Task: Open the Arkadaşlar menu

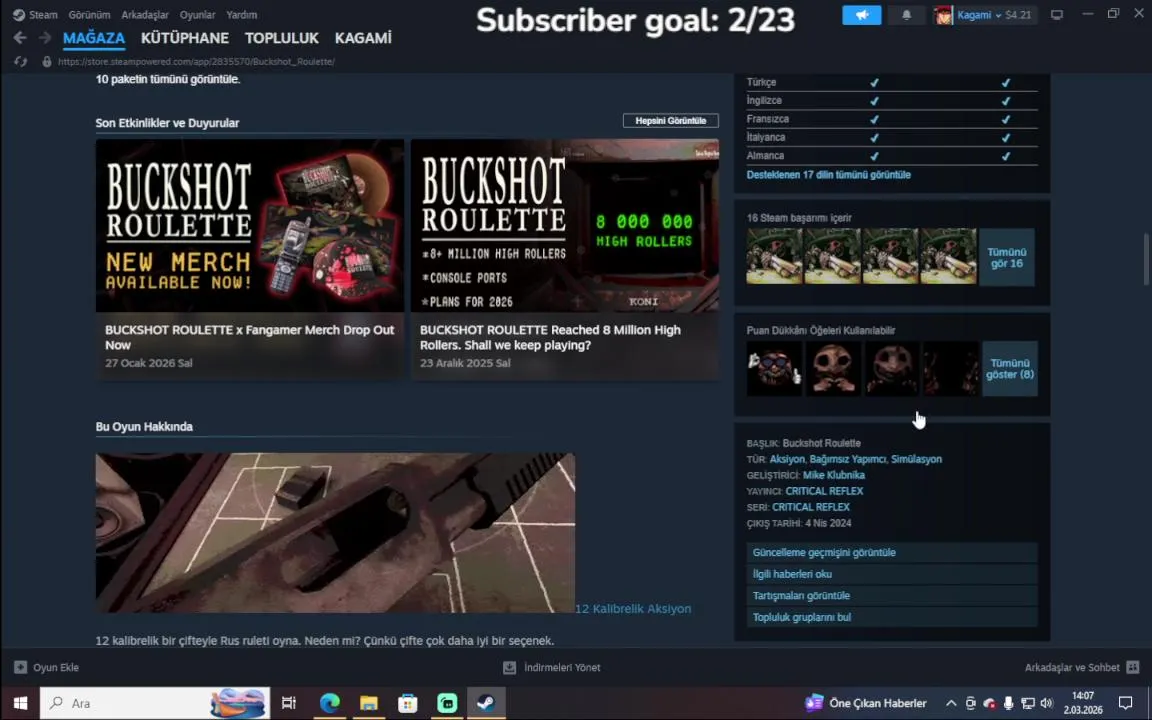Action: pyautogui.click(x=145, y=15)
